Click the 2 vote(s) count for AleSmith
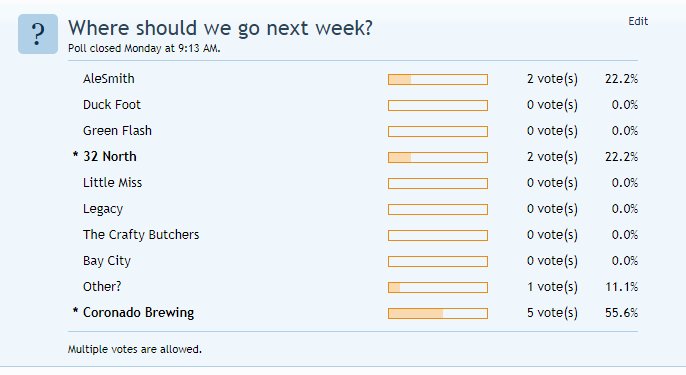686x375 pixels. point(552,79)
